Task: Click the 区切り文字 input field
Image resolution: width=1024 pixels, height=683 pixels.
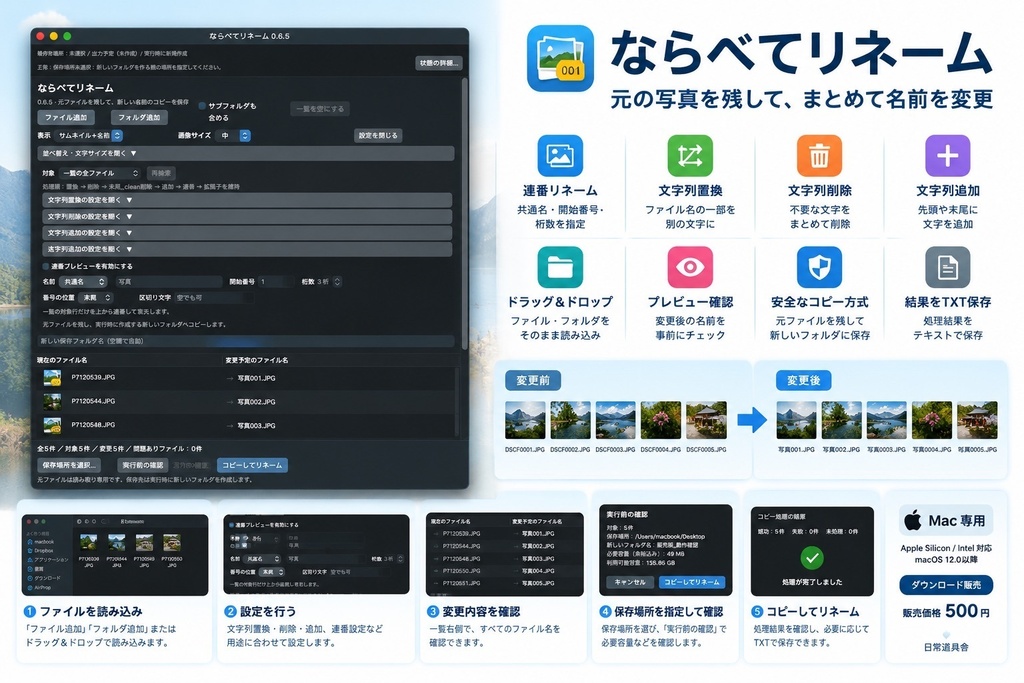Action: [214, 298]
